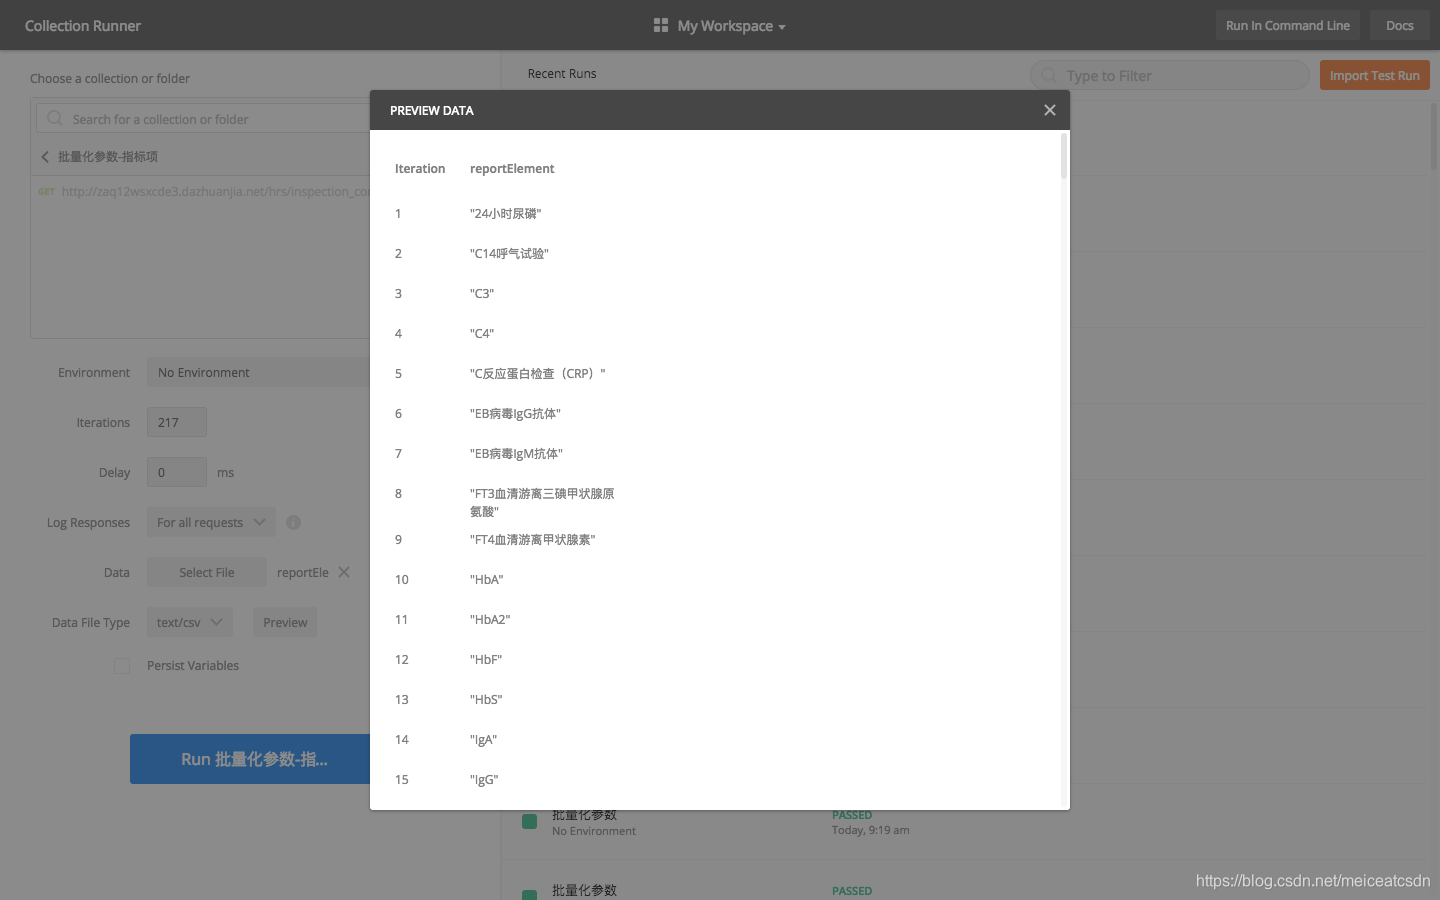
Task: Click the "HbA2" value
Action: [490, 619]
